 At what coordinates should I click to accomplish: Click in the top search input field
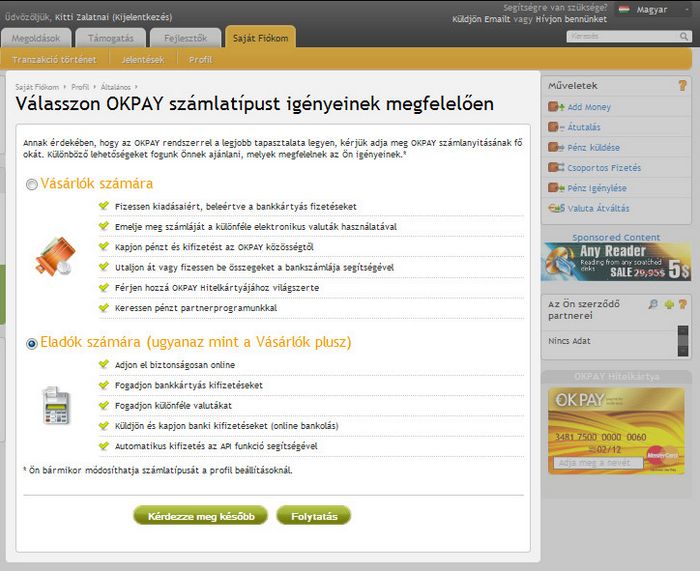point(623,37)
